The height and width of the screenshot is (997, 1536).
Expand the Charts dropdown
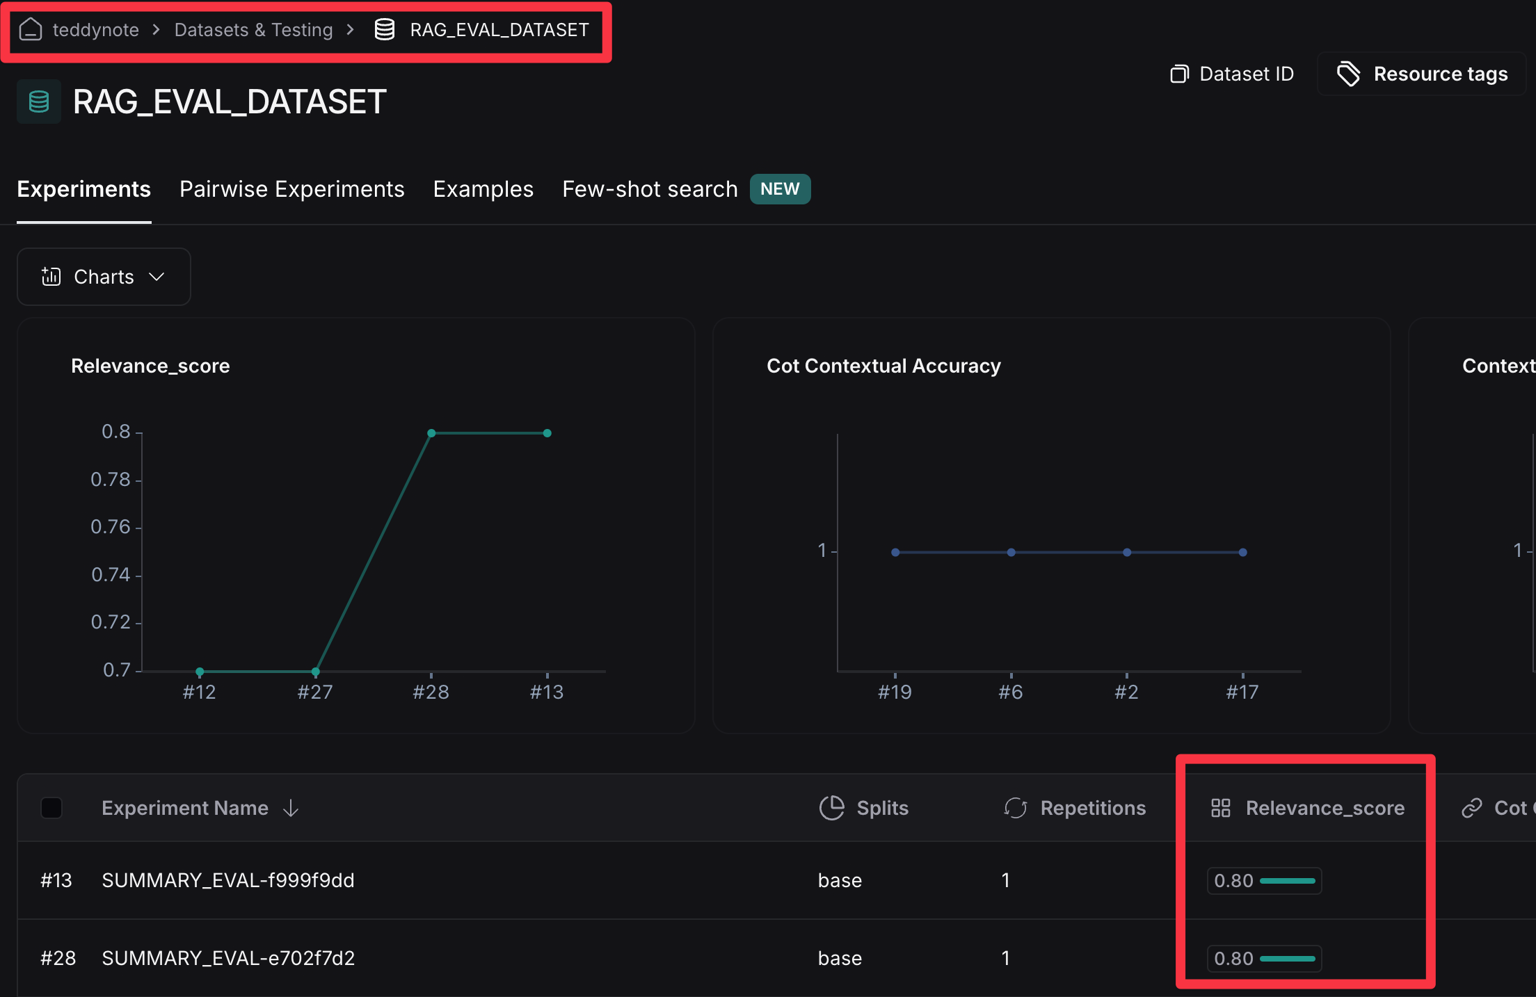(x=104, y=277)
